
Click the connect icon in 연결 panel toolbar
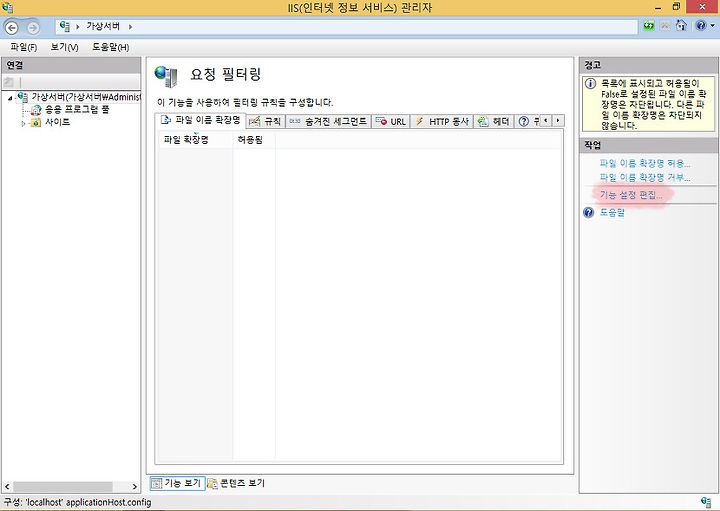click(9, 83)
